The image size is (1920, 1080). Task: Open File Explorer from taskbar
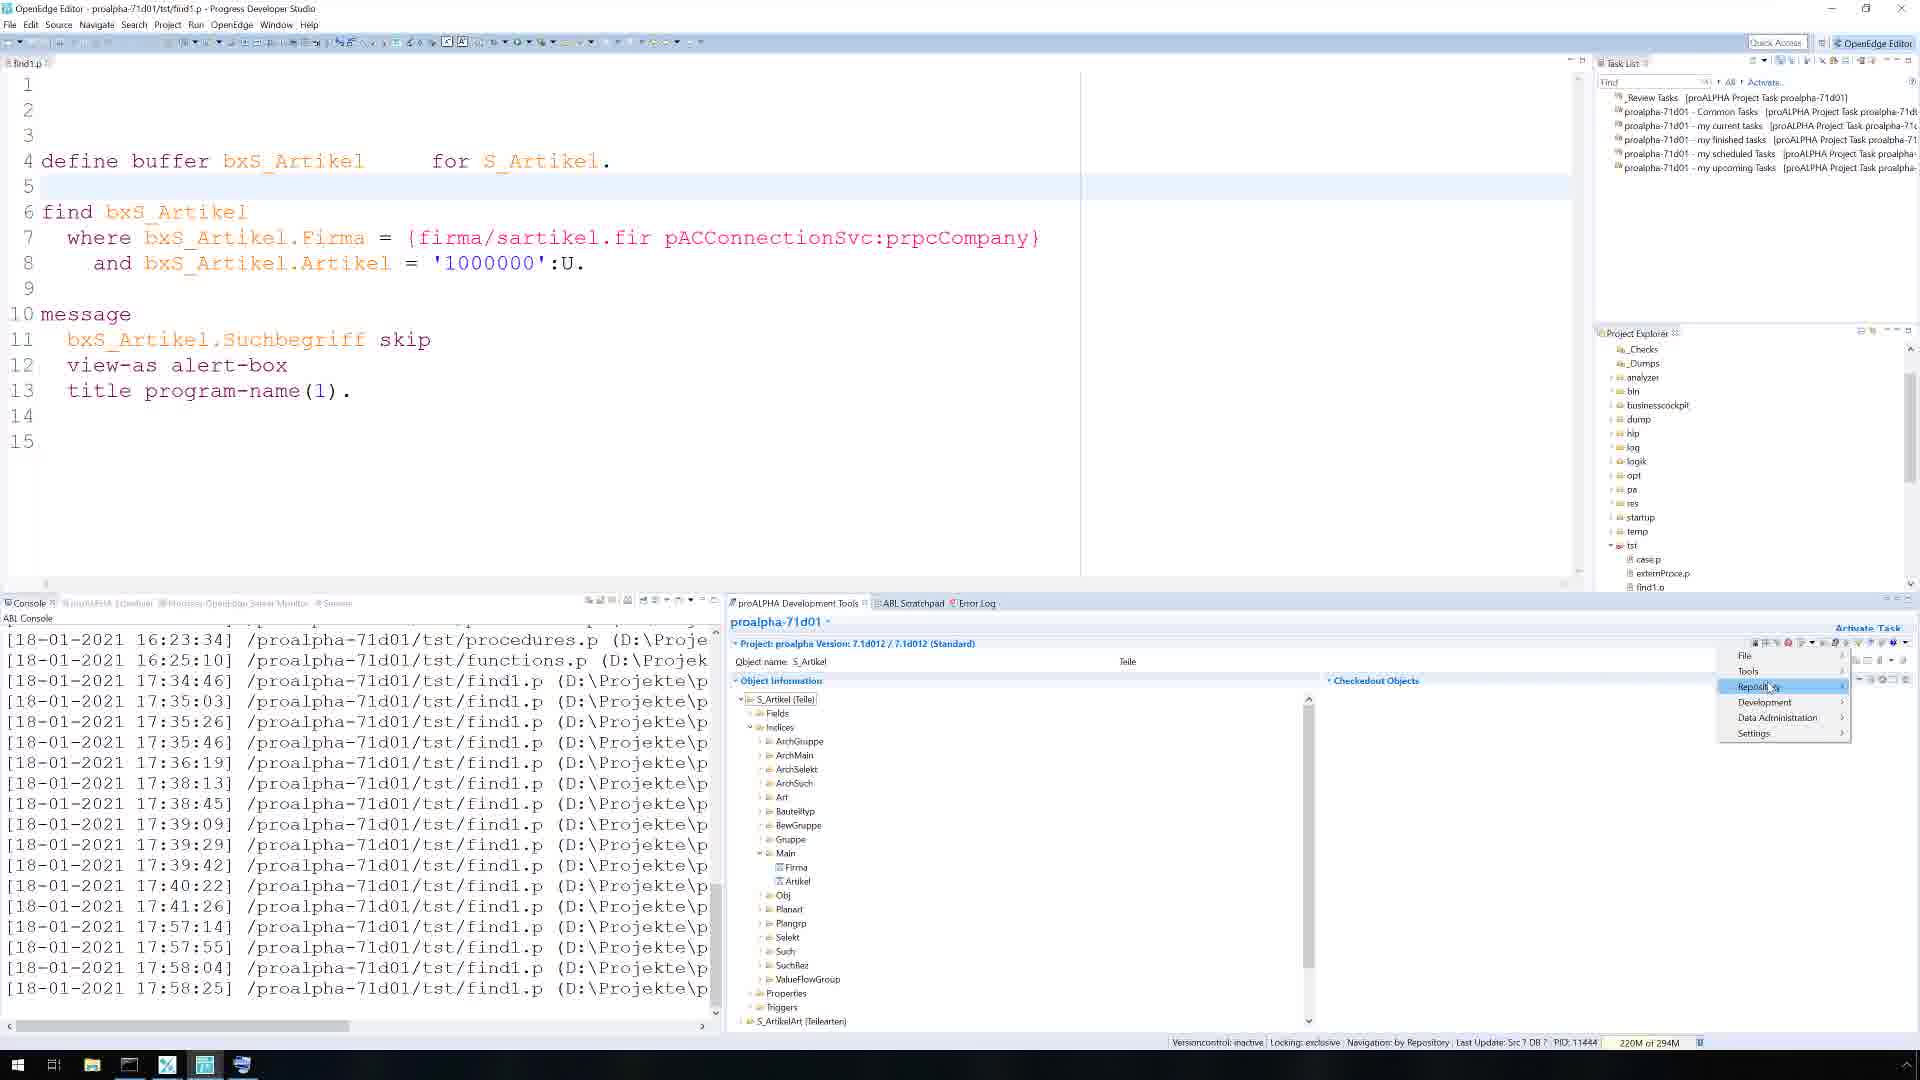pos(91,1064)
